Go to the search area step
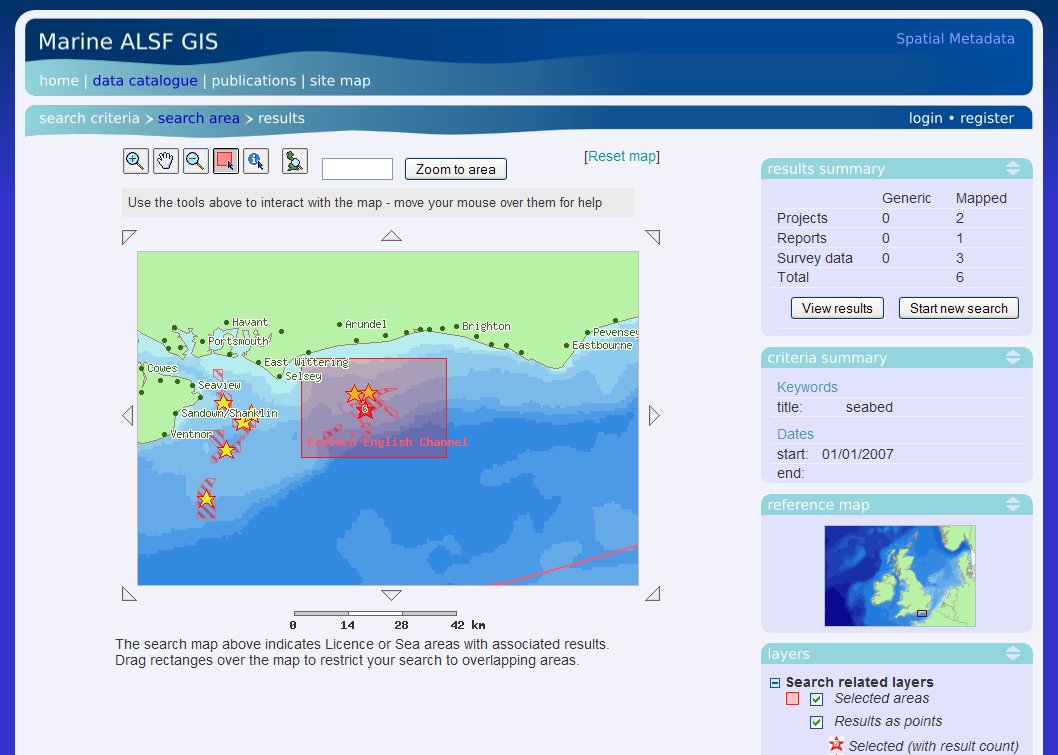The image size is (1058, 755). coord(198,118)
